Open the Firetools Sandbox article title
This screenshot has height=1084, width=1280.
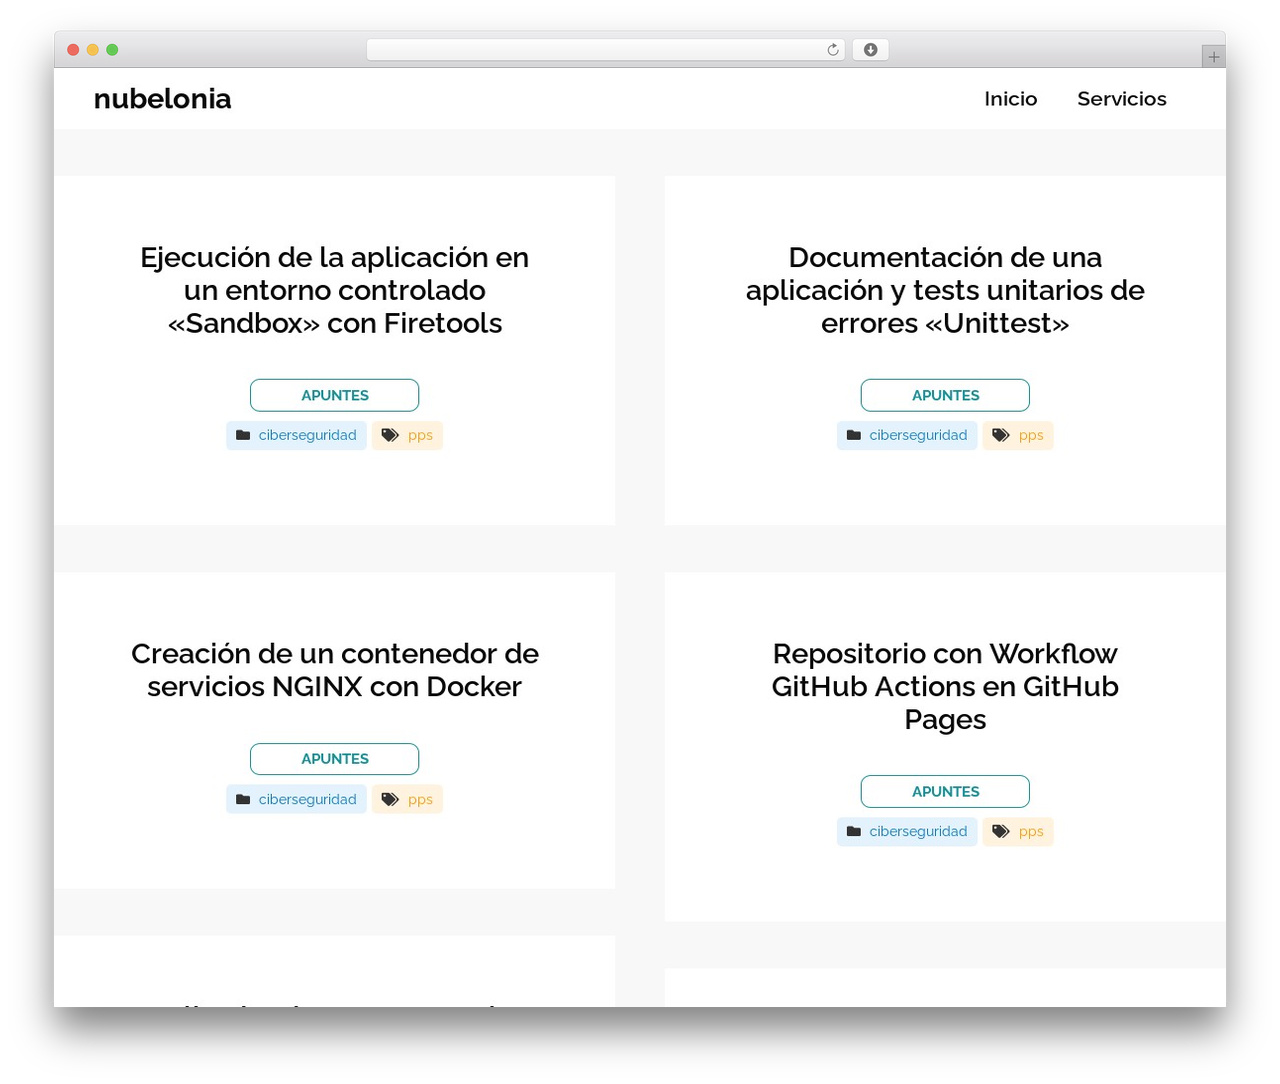coord(335,290)
